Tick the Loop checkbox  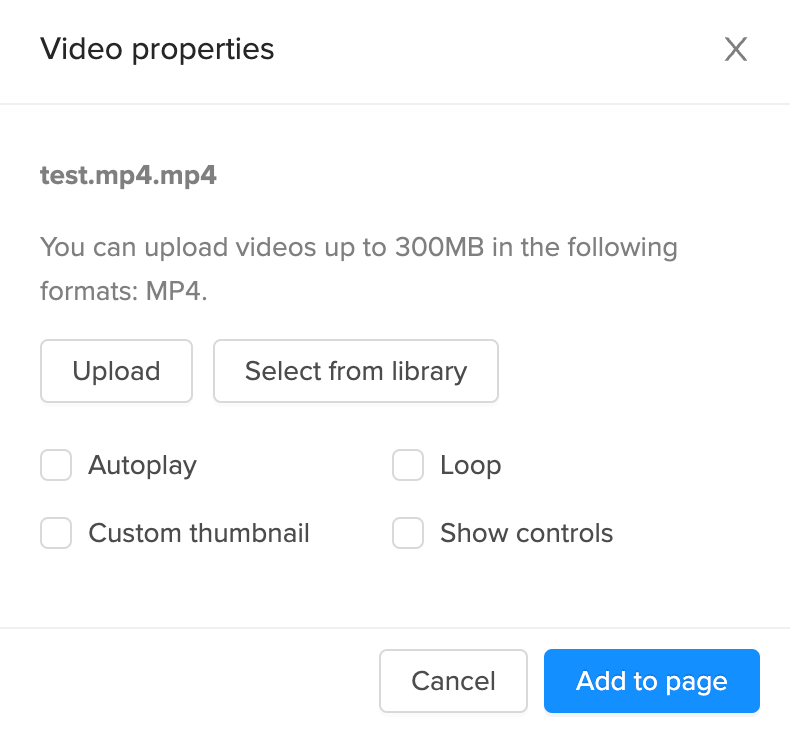coord(408,465)
